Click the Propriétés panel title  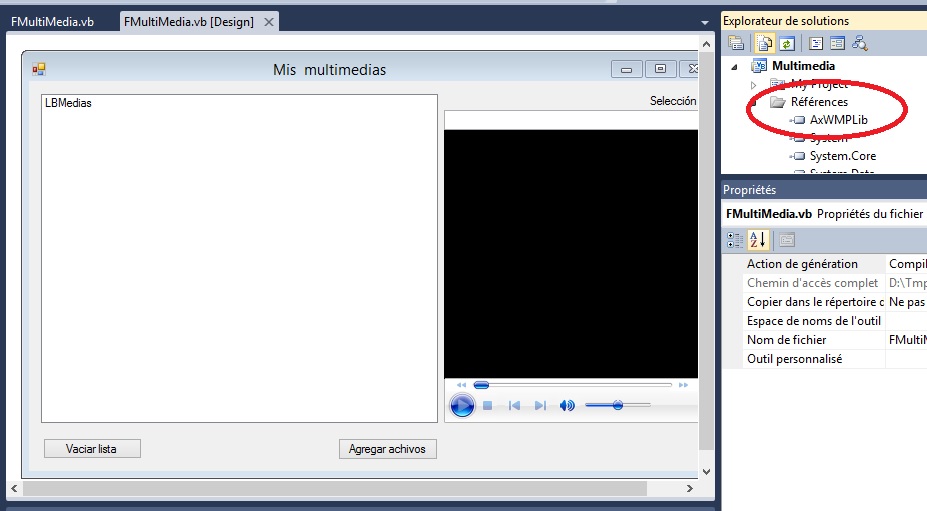(750, 190)
